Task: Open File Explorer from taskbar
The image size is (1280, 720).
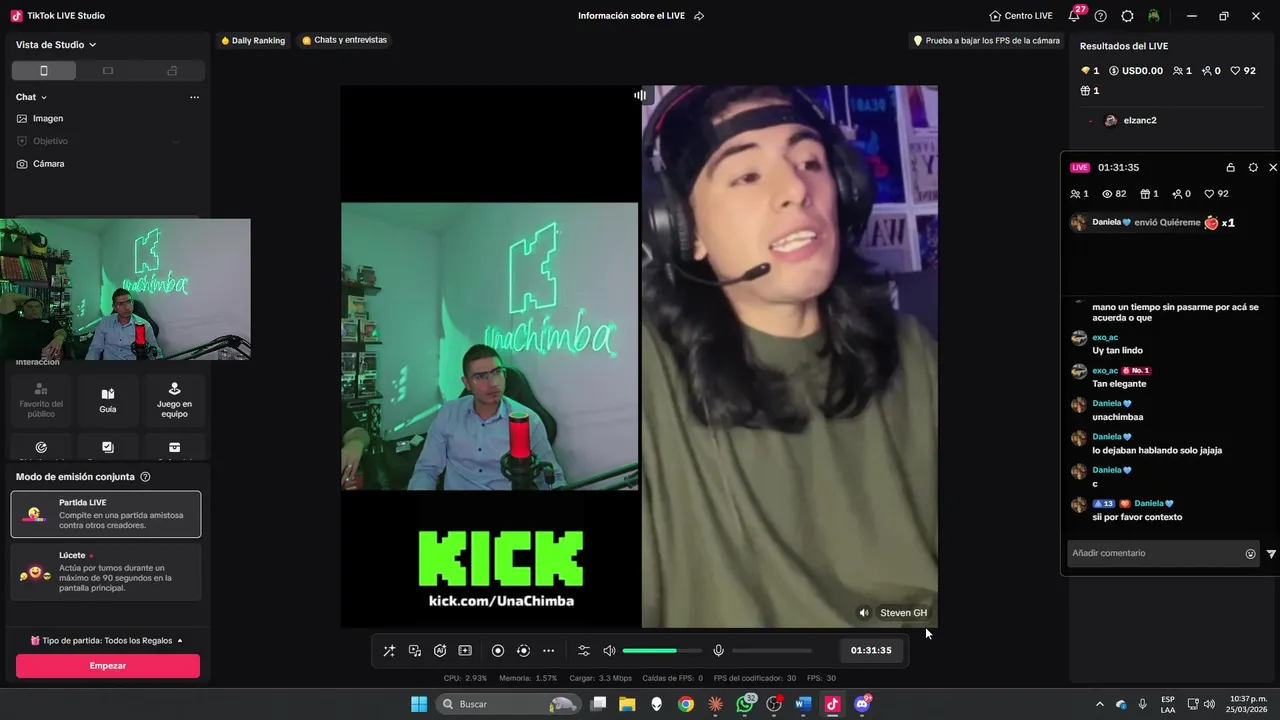Action: pos(627,704)
